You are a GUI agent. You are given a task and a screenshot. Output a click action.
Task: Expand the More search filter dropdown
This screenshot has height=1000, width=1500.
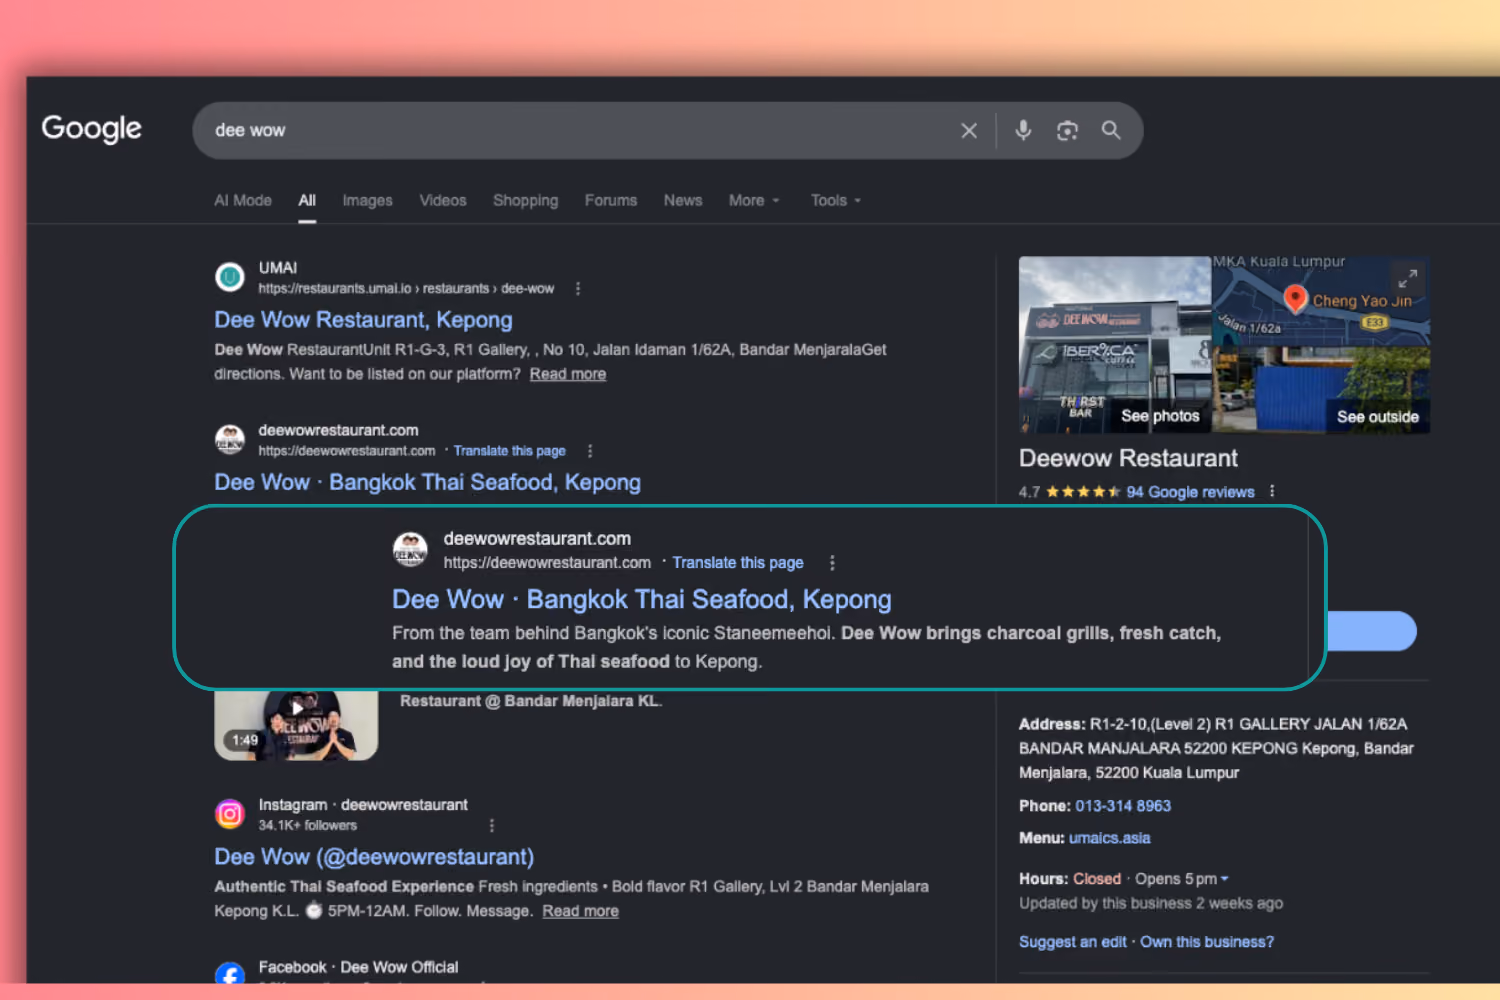tap(754, 200)
